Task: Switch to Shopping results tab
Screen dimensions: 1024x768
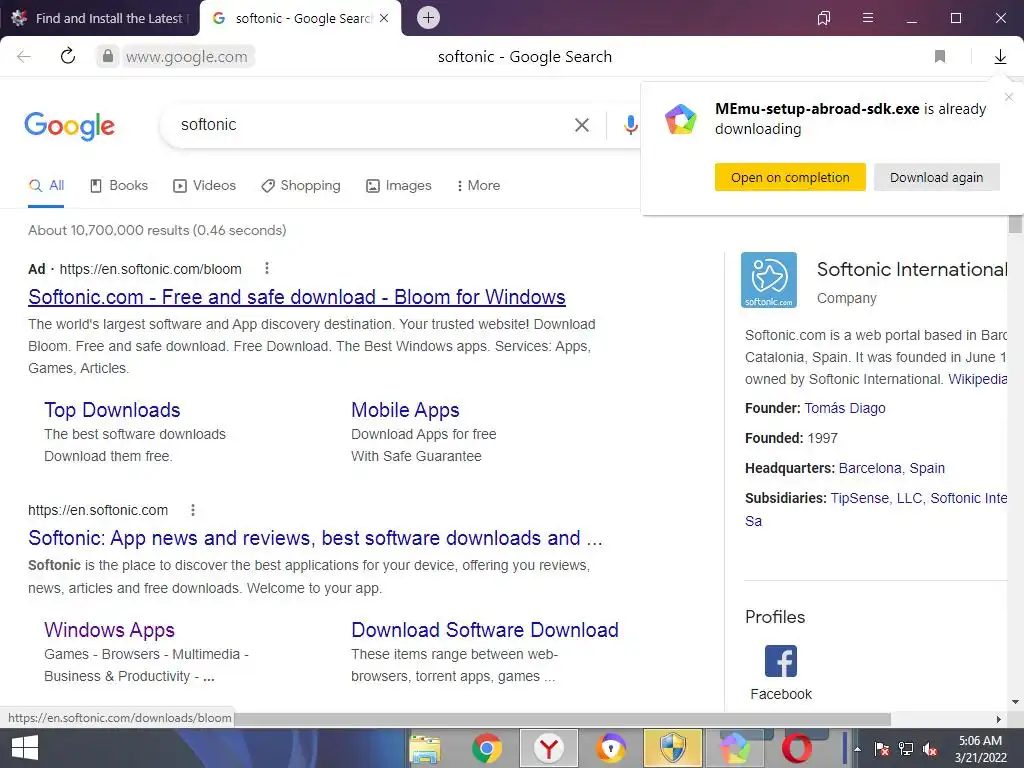Action: [300, 185]
